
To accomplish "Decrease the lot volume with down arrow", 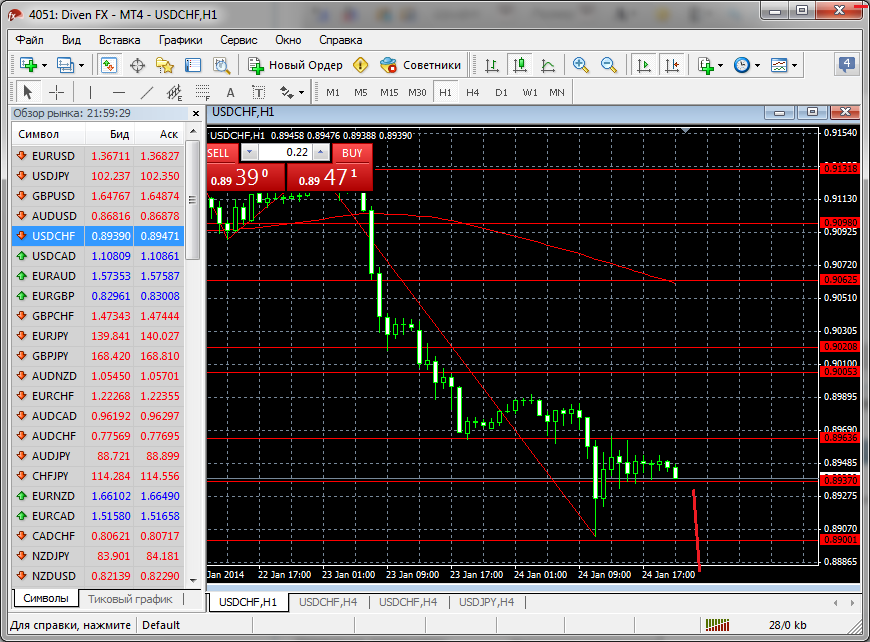I will 249,152.
